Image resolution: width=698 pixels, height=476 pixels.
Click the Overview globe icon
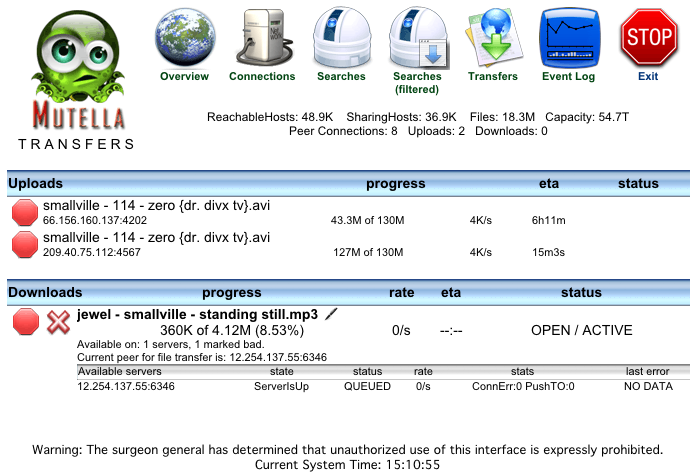coord(184,36)
